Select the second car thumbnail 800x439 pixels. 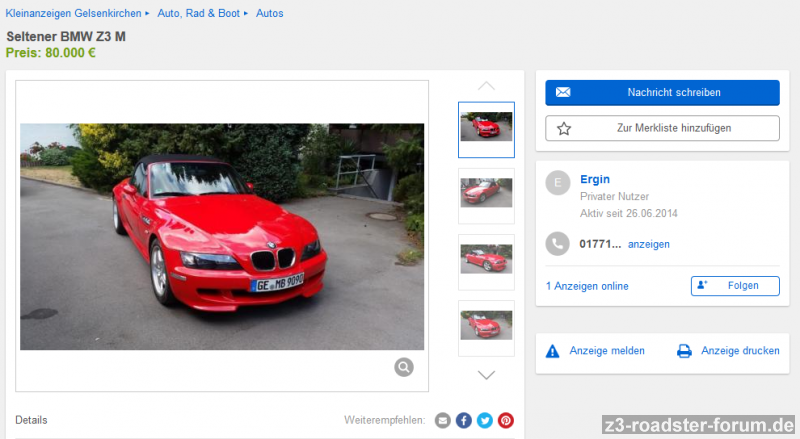point(486,194)
